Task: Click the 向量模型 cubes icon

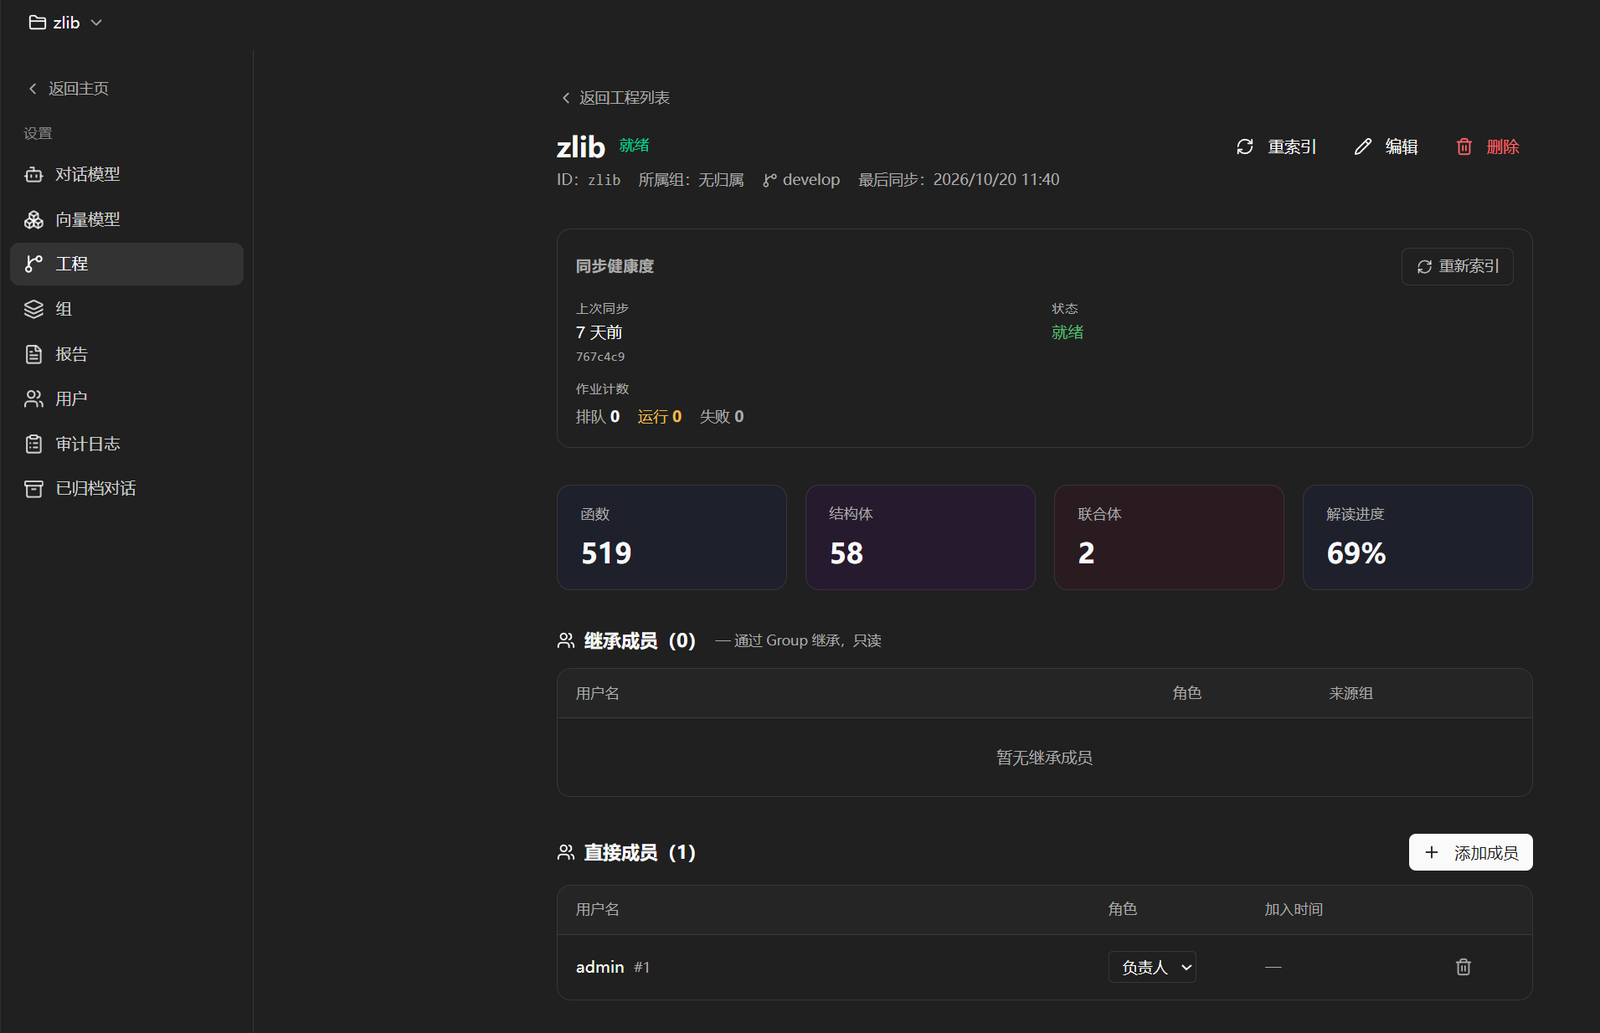Action: [34, 219]
